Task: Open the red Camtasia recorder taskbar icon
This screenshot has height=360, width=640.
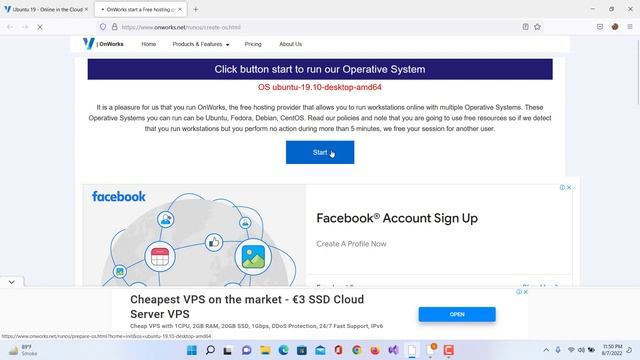Action: point(449,350)
